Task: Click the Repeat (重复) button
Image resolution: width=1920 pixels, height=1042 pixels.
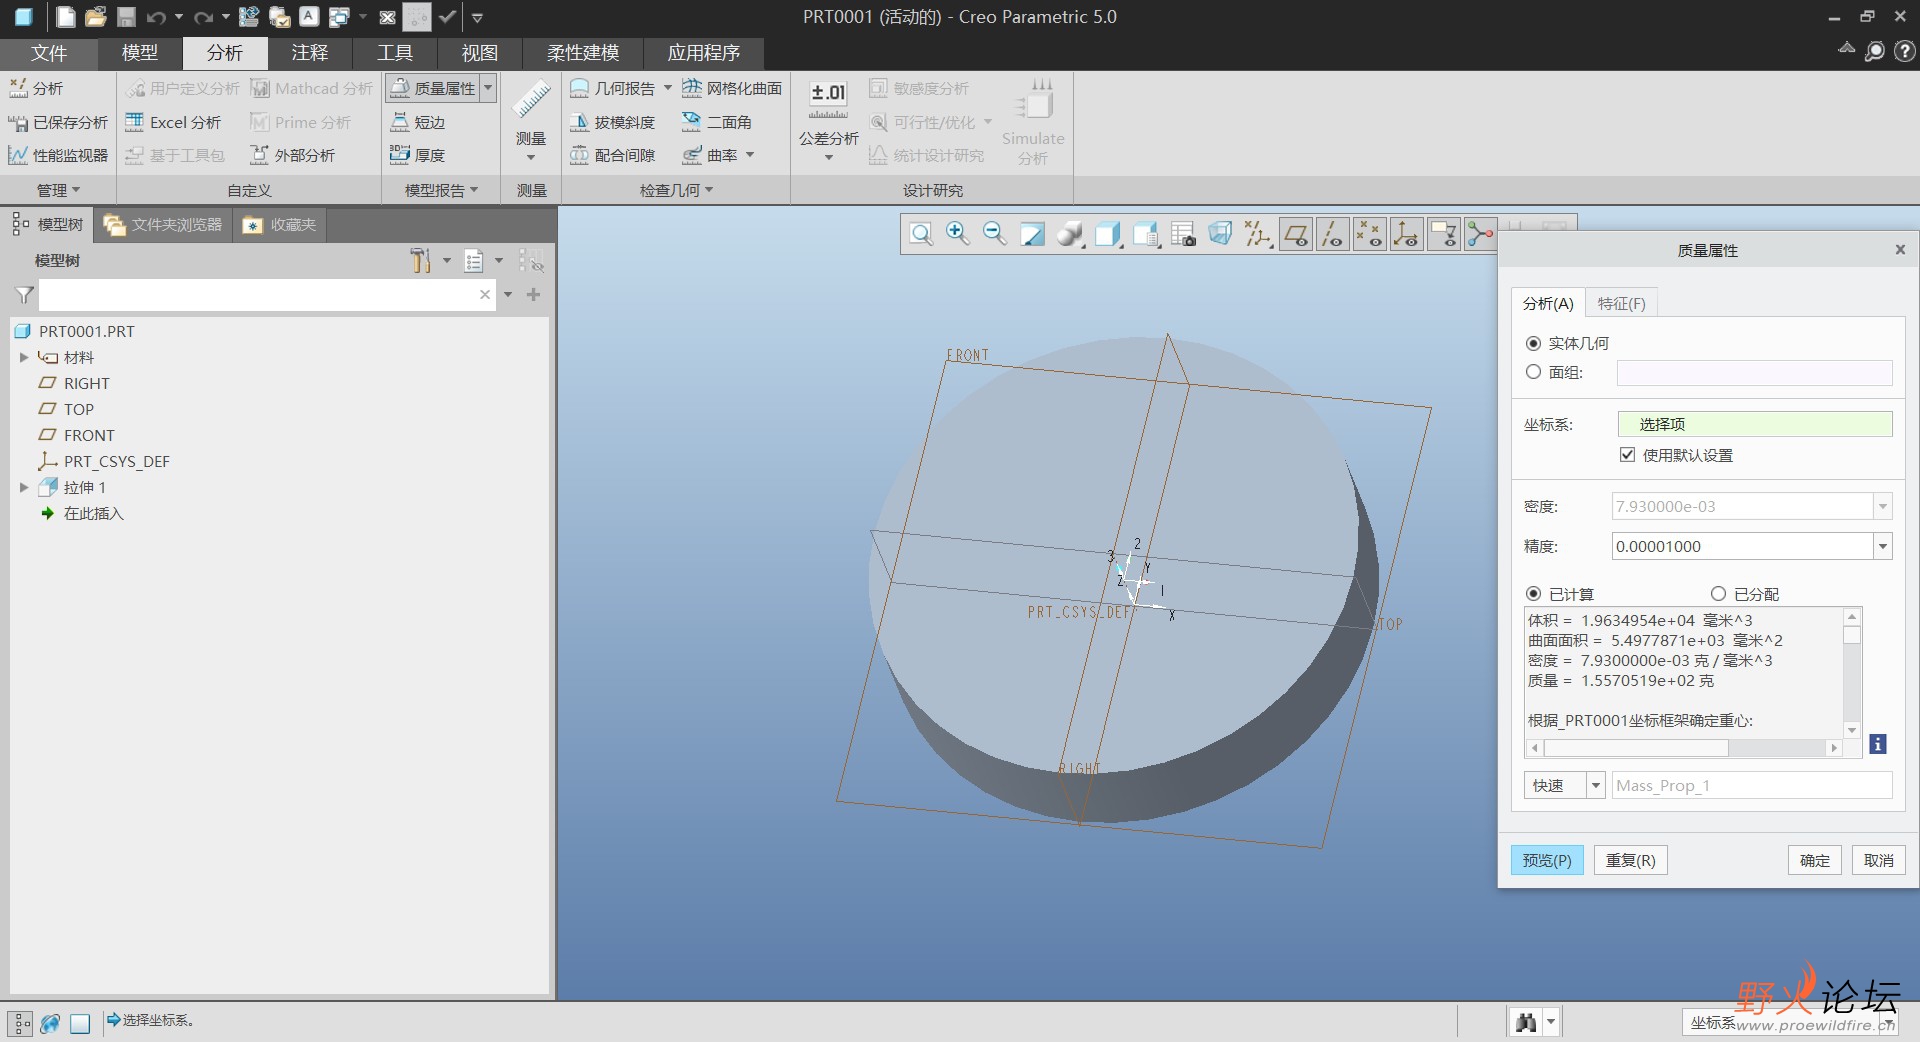Action: (1631, 860)
